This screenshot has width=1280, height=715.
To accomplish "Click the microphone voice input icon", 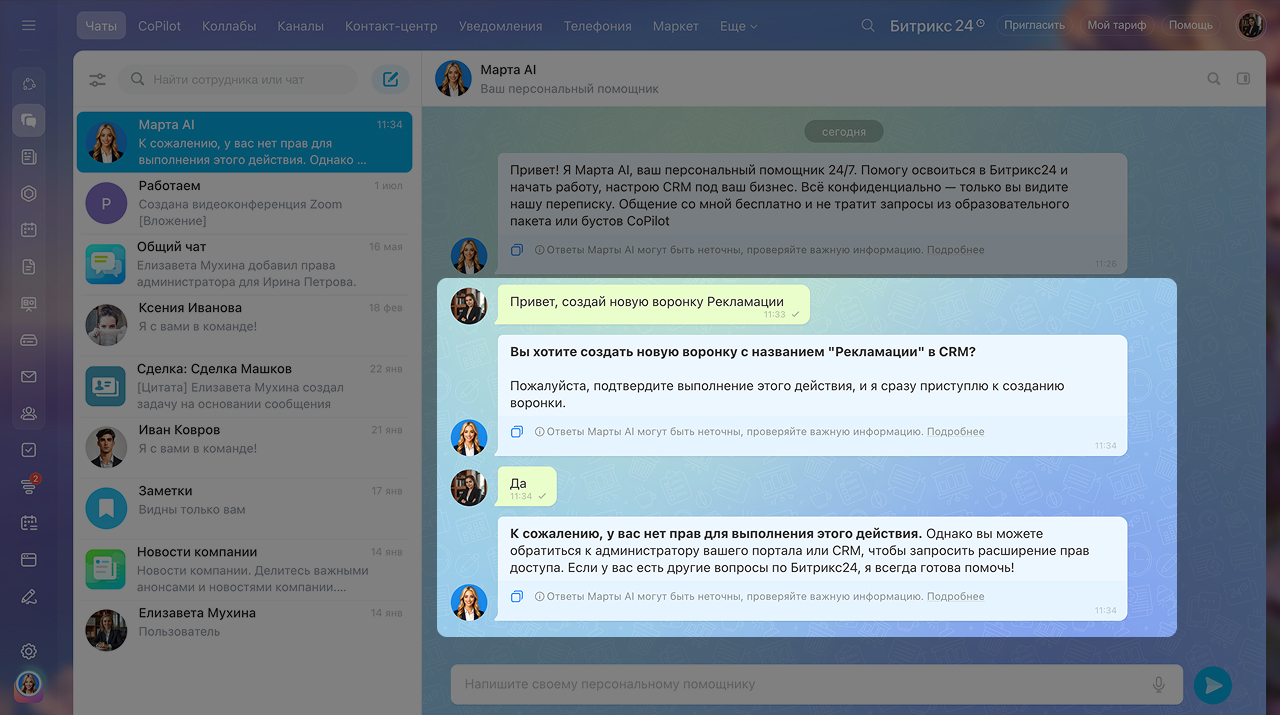I will tap(1159, 685).
